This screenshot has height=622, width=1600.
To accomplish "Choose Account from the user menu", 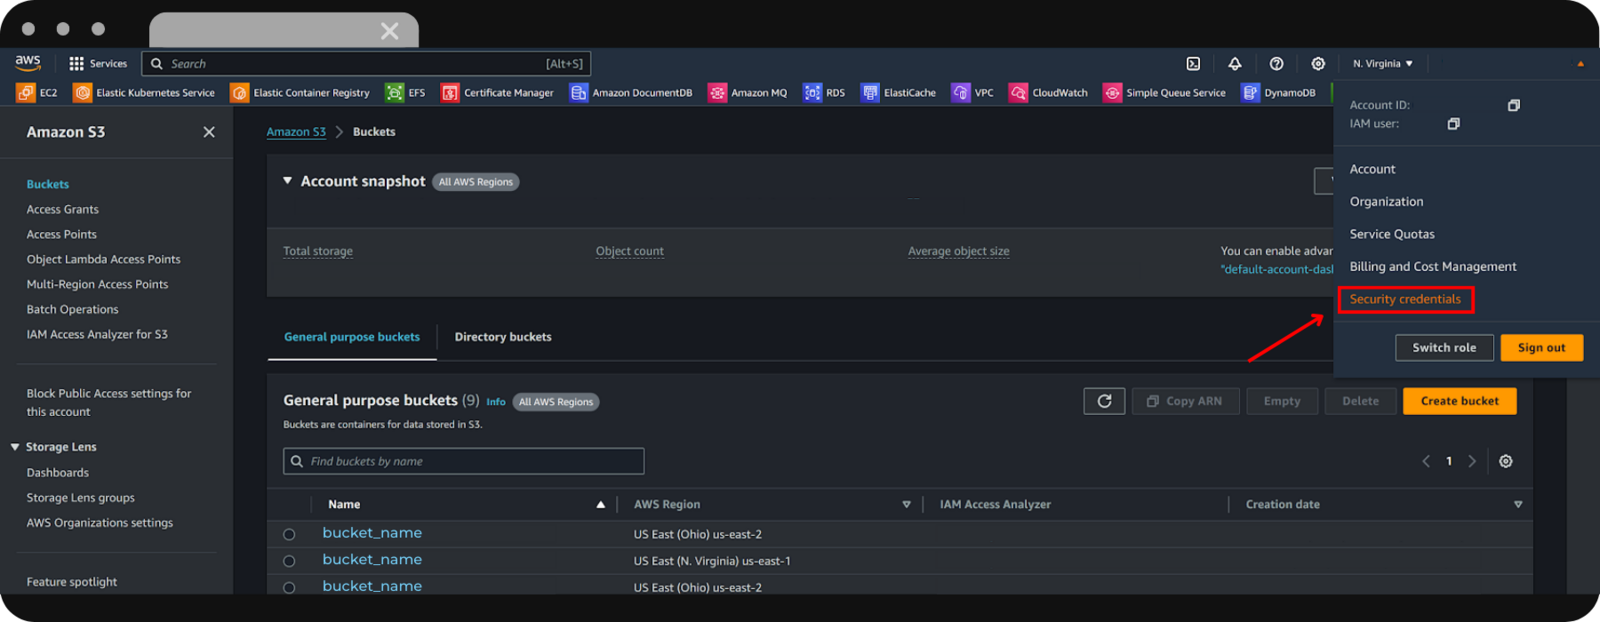I will 1372,169.
